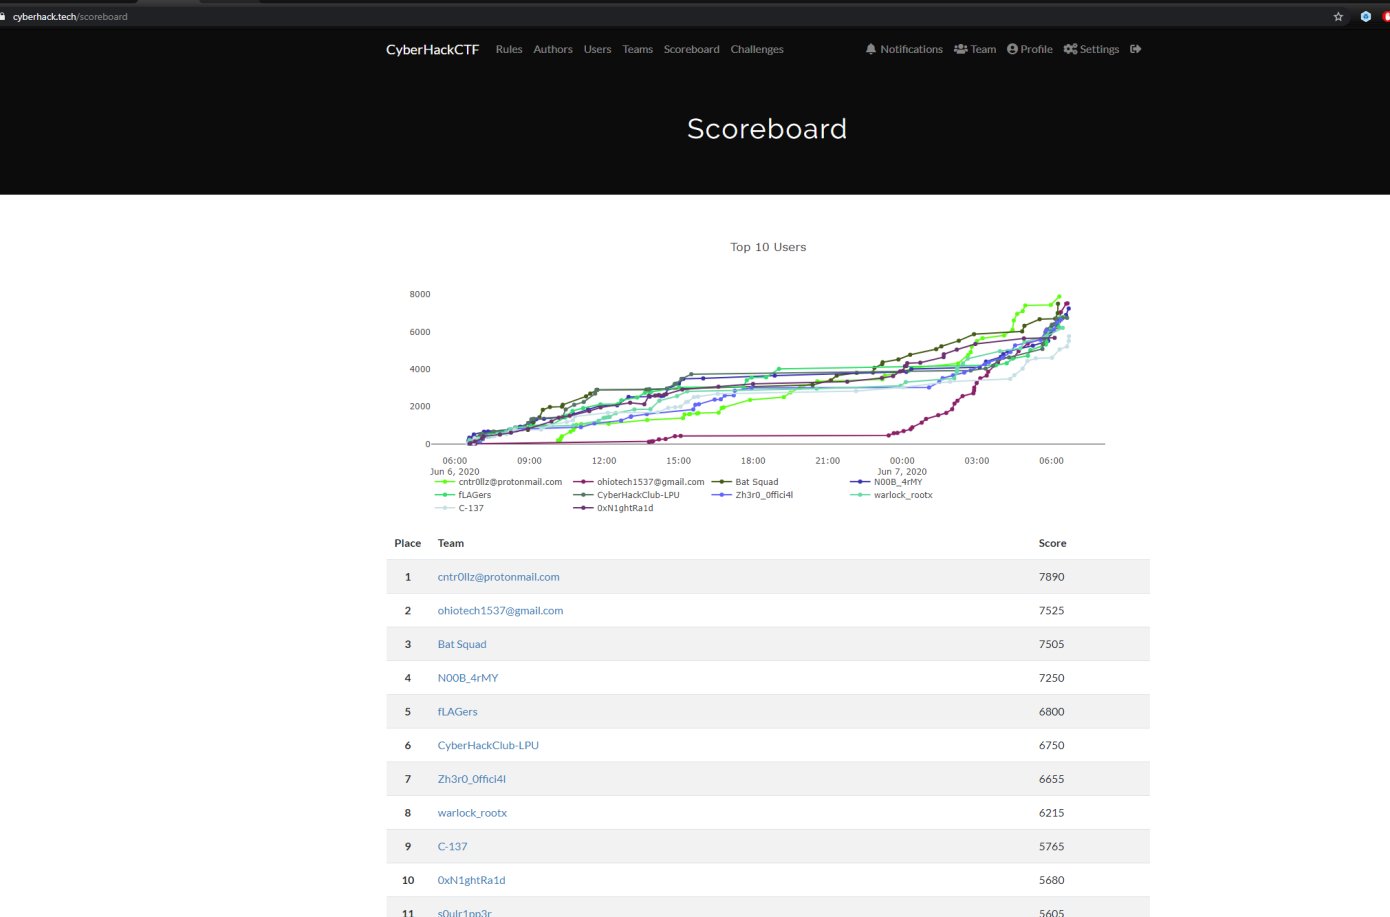Click the Score column header
1390x917 pixels.
1052,543
